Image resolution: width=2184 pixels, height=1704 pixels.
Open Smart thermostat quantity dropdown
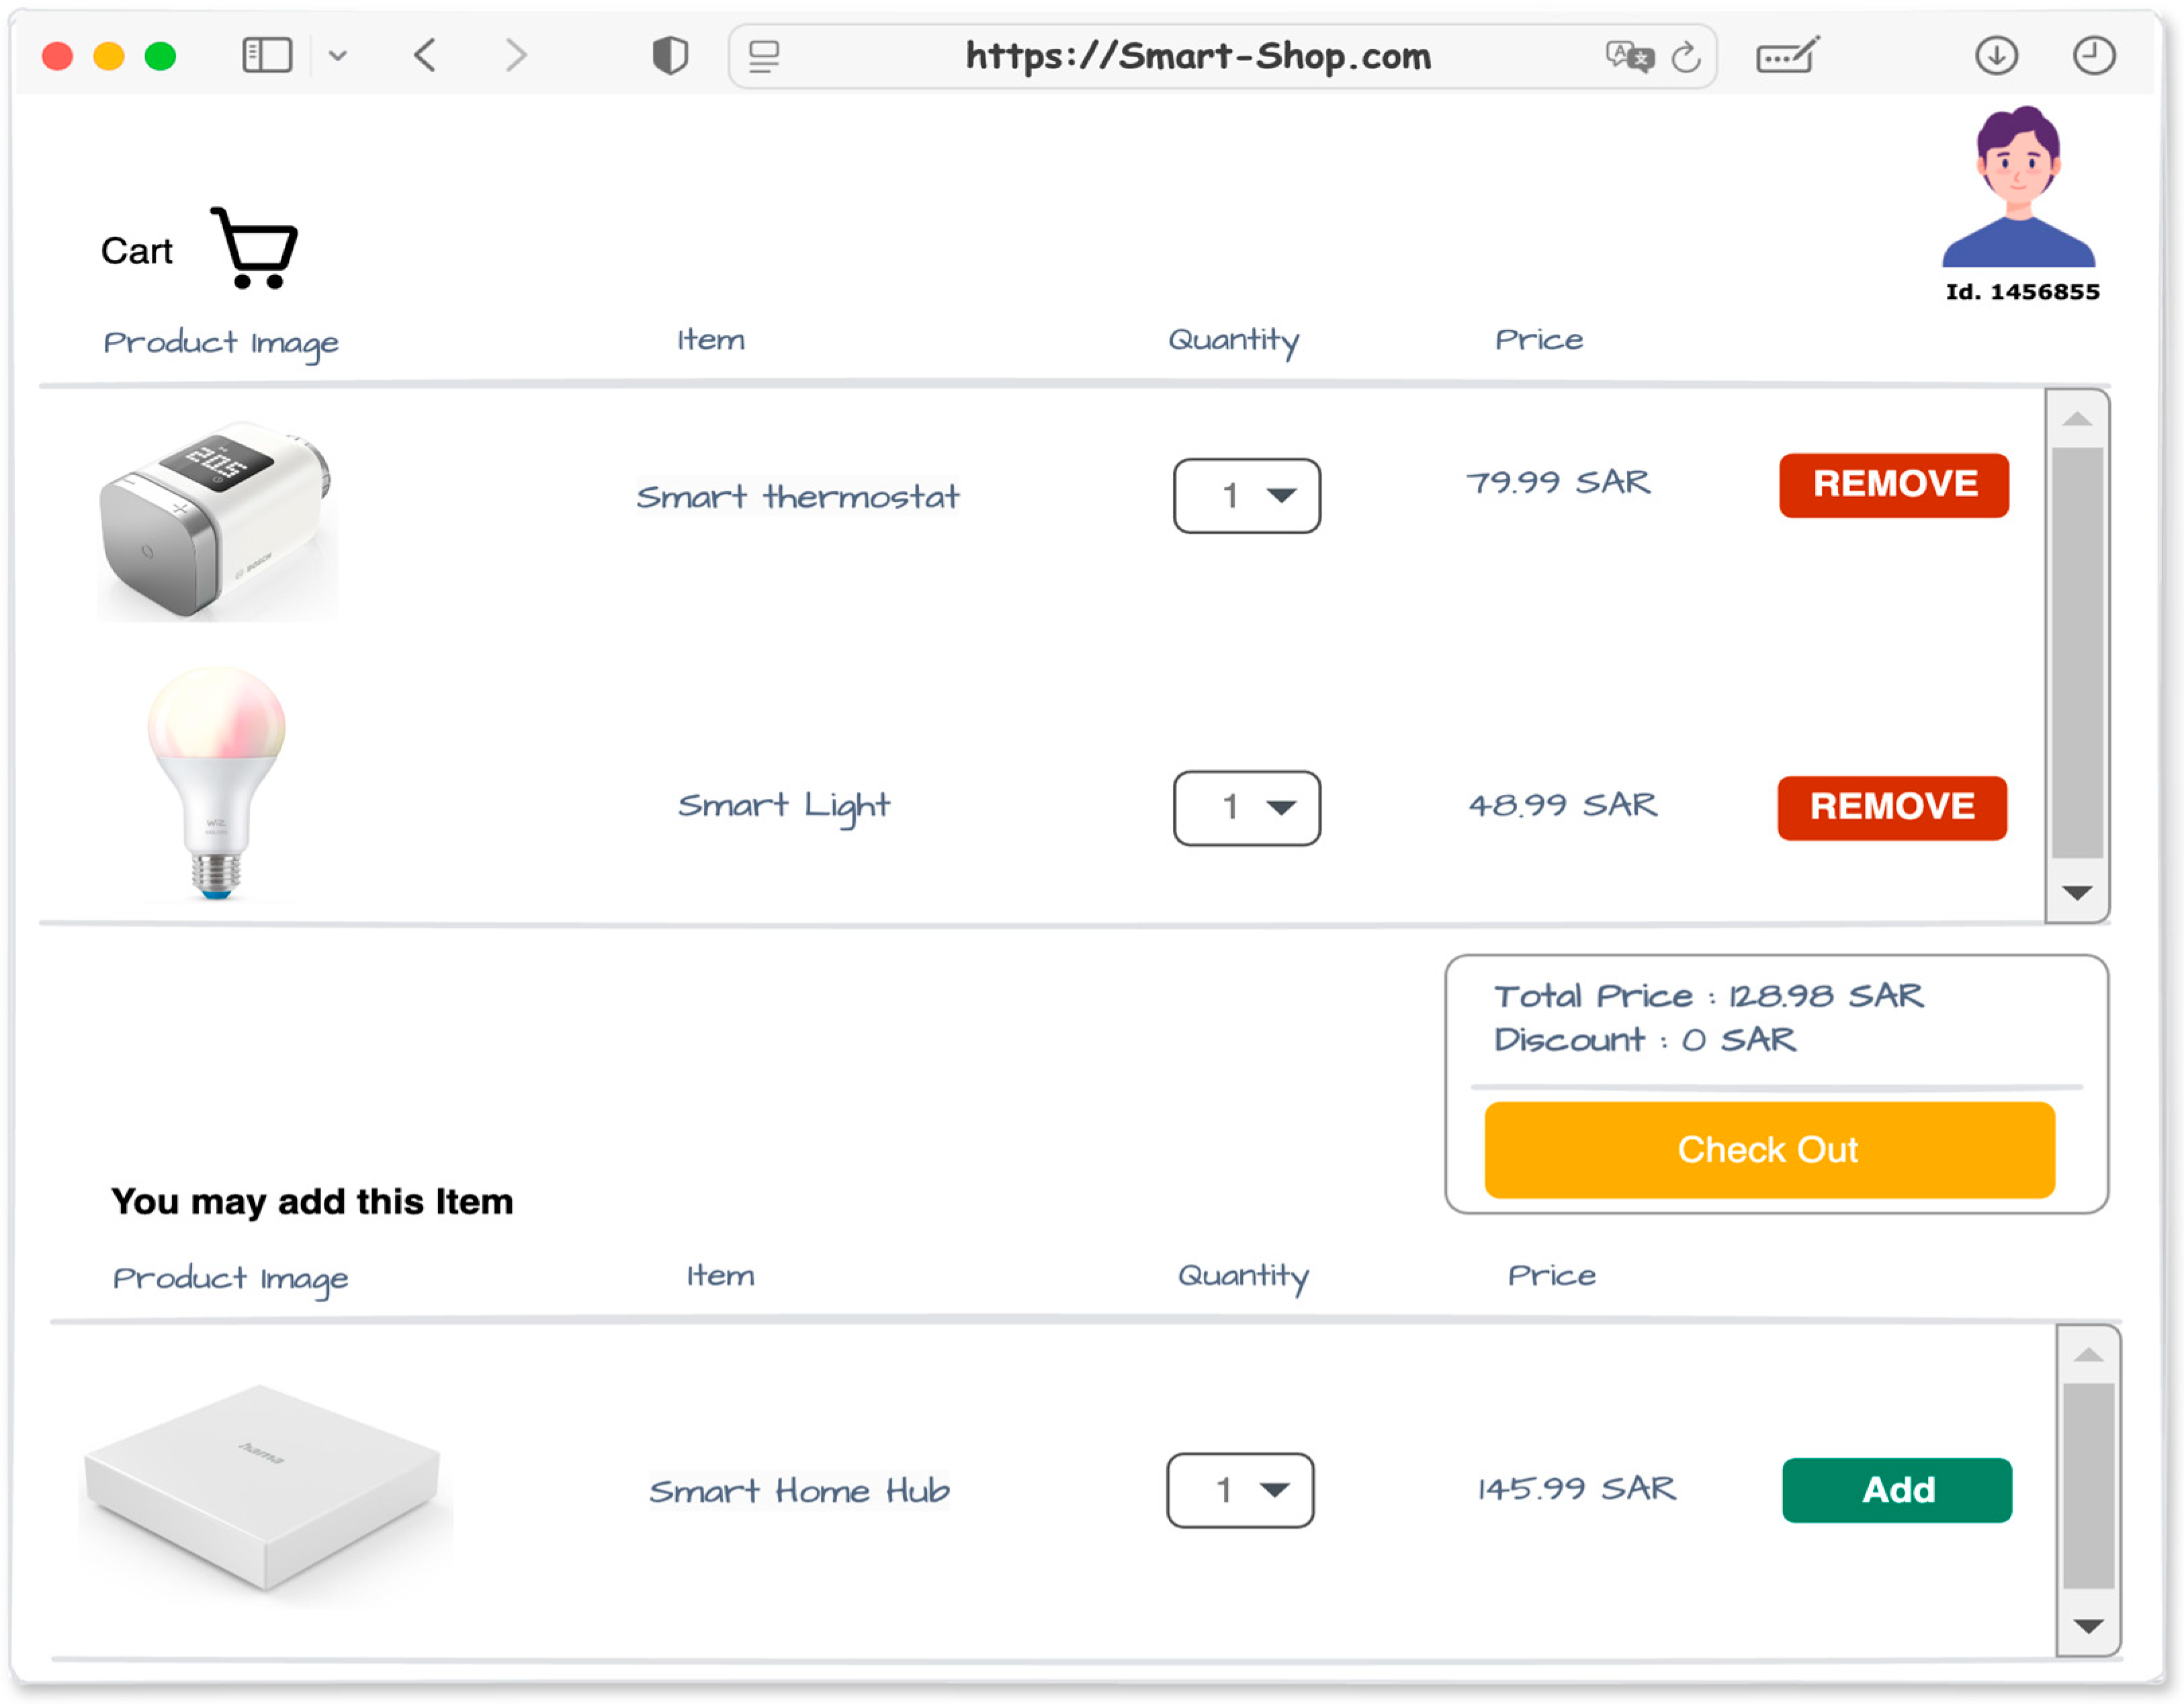tap(1246, 496)
